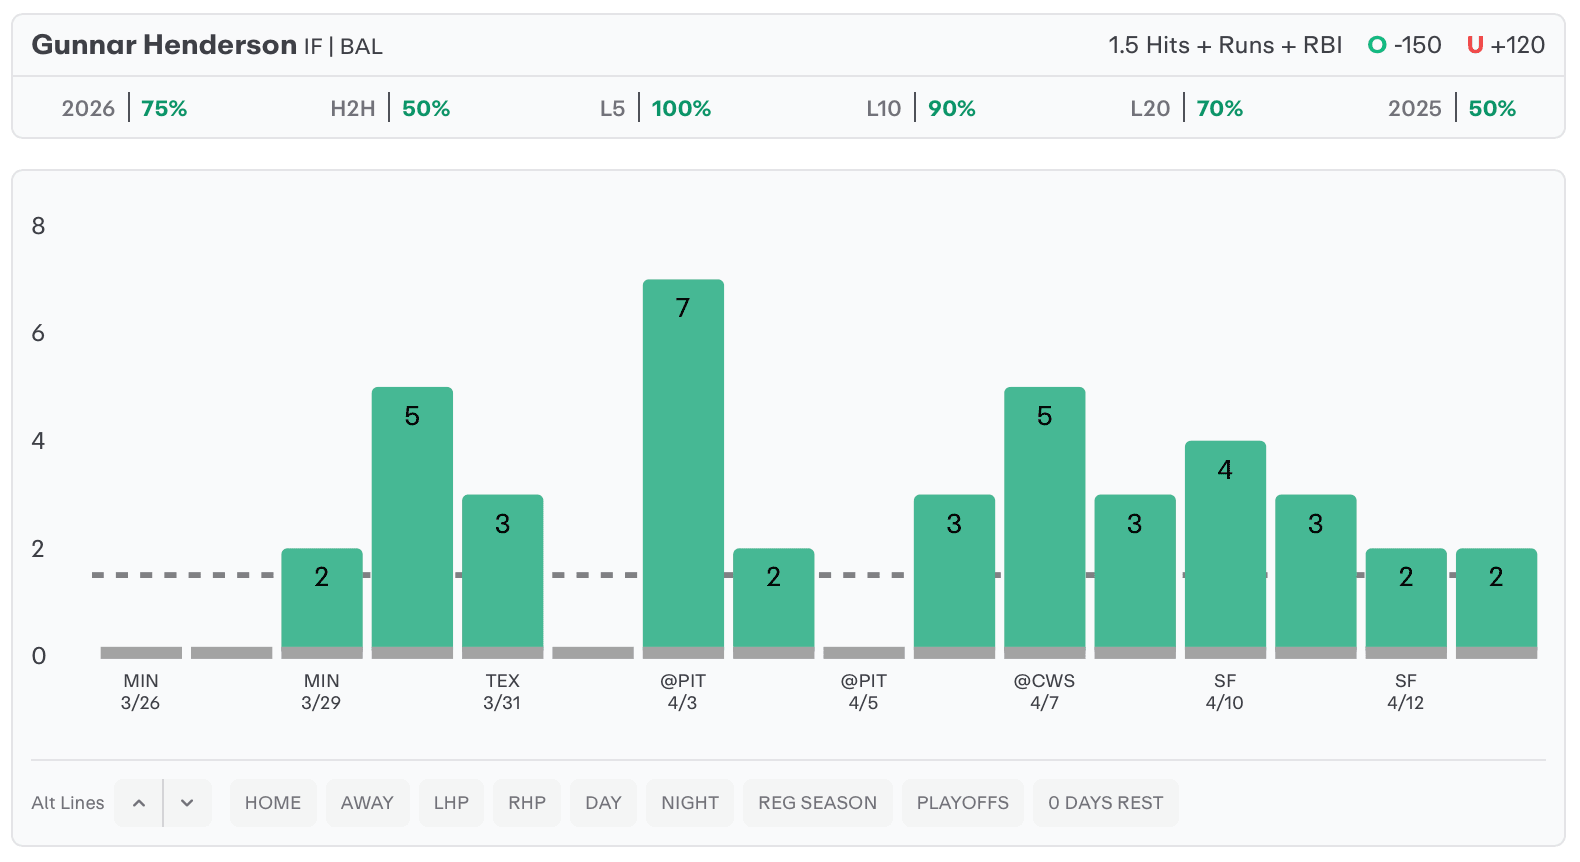Viewport: 1580px width, 862px height.
Task: Pick the Under +120 odds
Action: [1506, 45]
